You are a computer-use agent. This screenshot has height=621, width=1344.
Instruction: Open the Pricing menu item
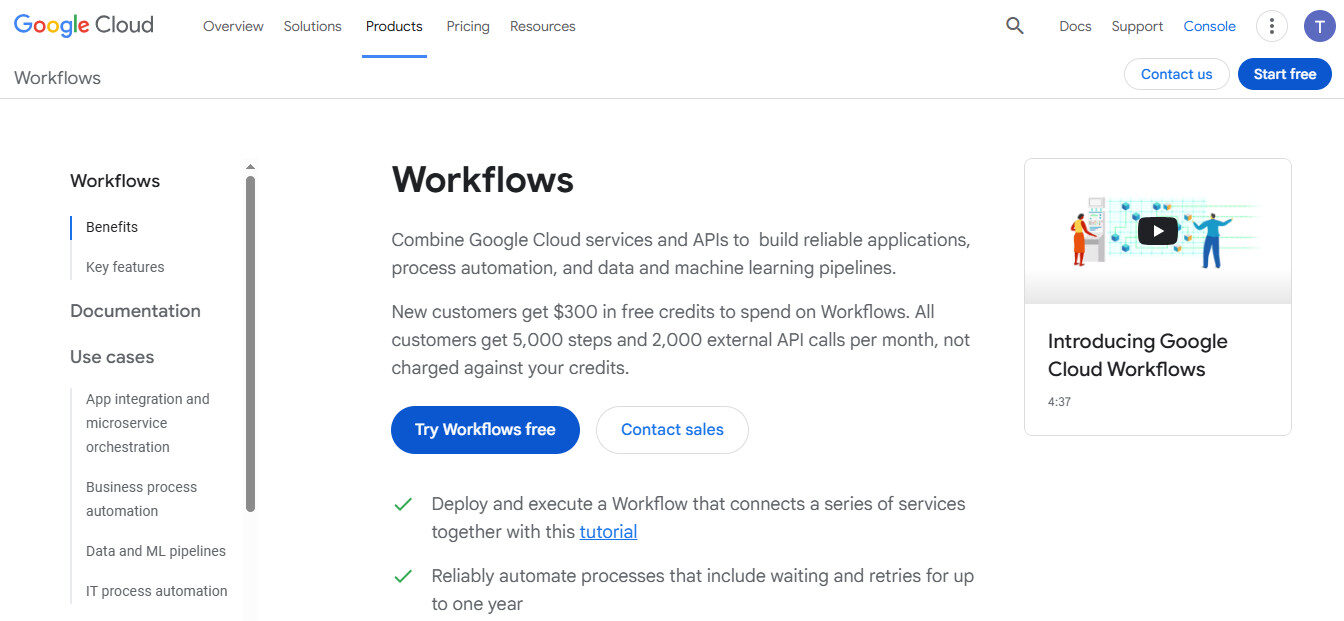(467, 26)
